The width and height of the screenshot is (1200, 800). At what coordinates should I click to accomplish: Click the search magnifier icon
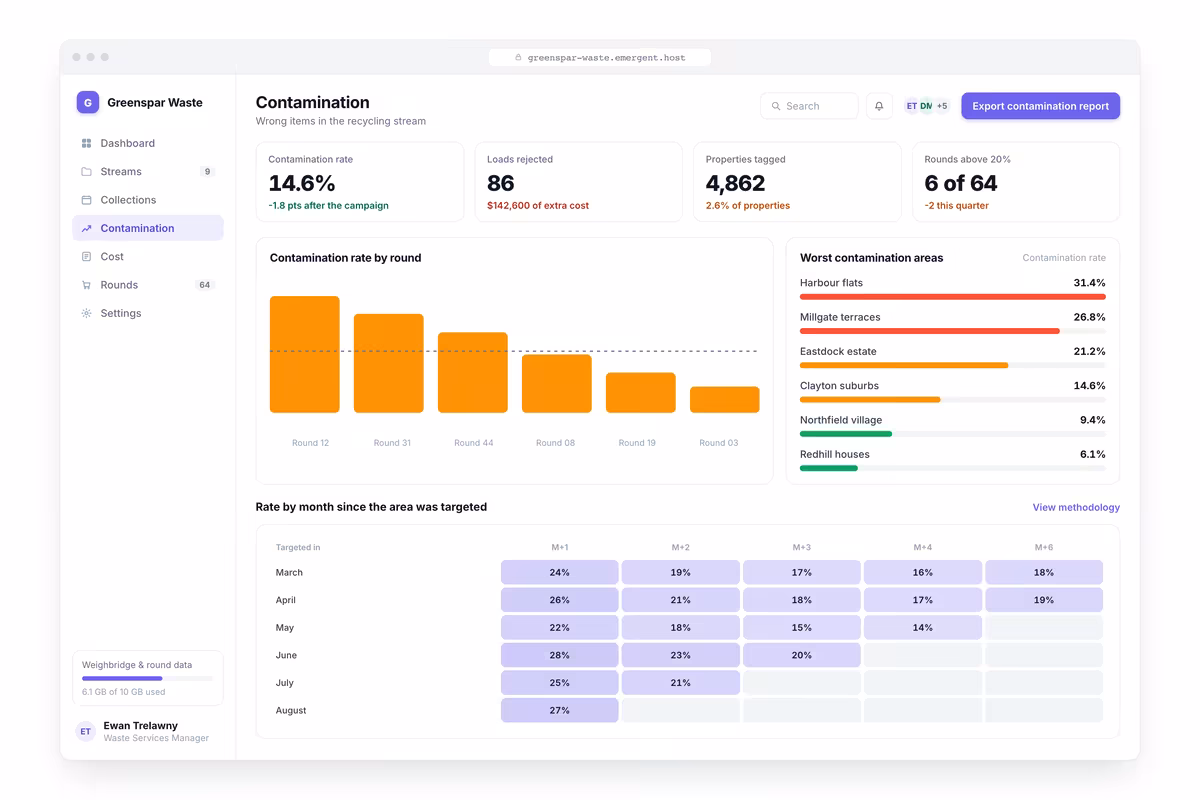(776, 106)
